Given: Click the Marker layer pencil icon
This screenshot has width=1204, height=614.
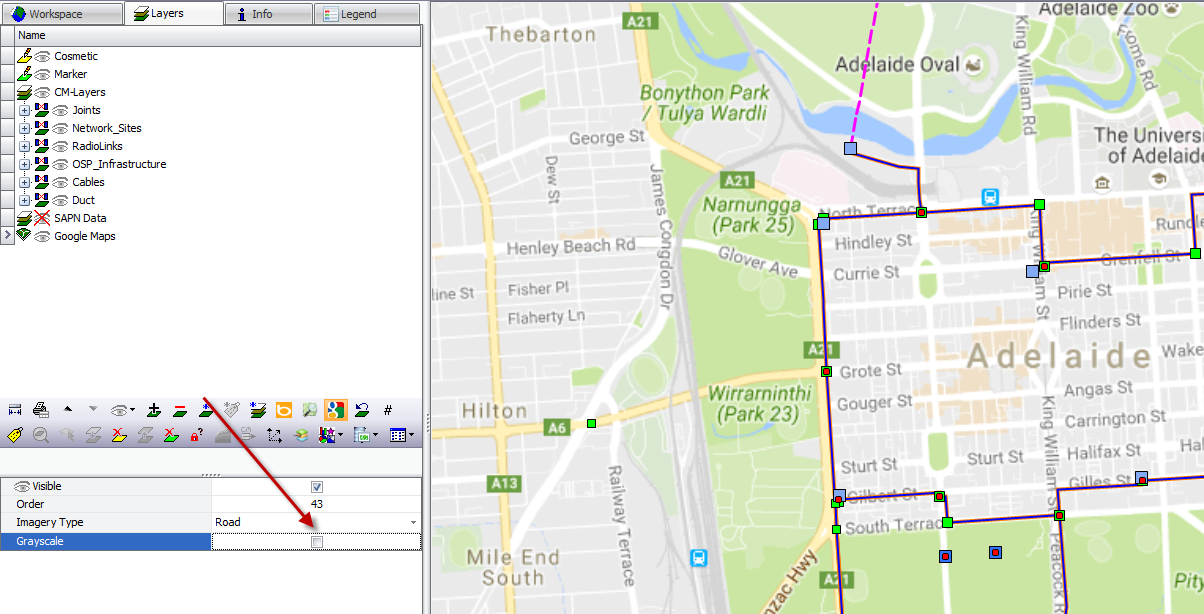Looking at the screenshot, I should tap(25, 74).
